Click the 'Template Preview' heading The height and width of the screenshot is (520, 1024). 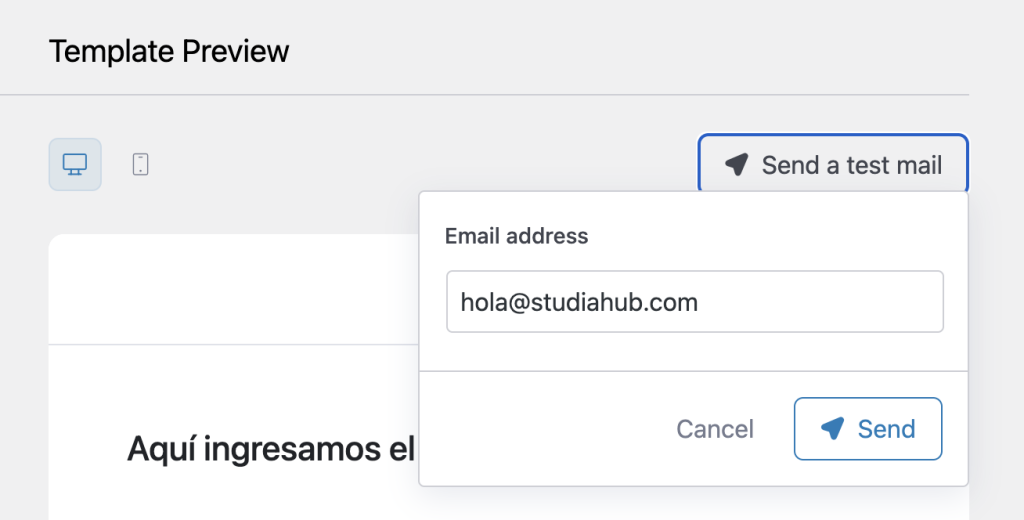(169, 51)
